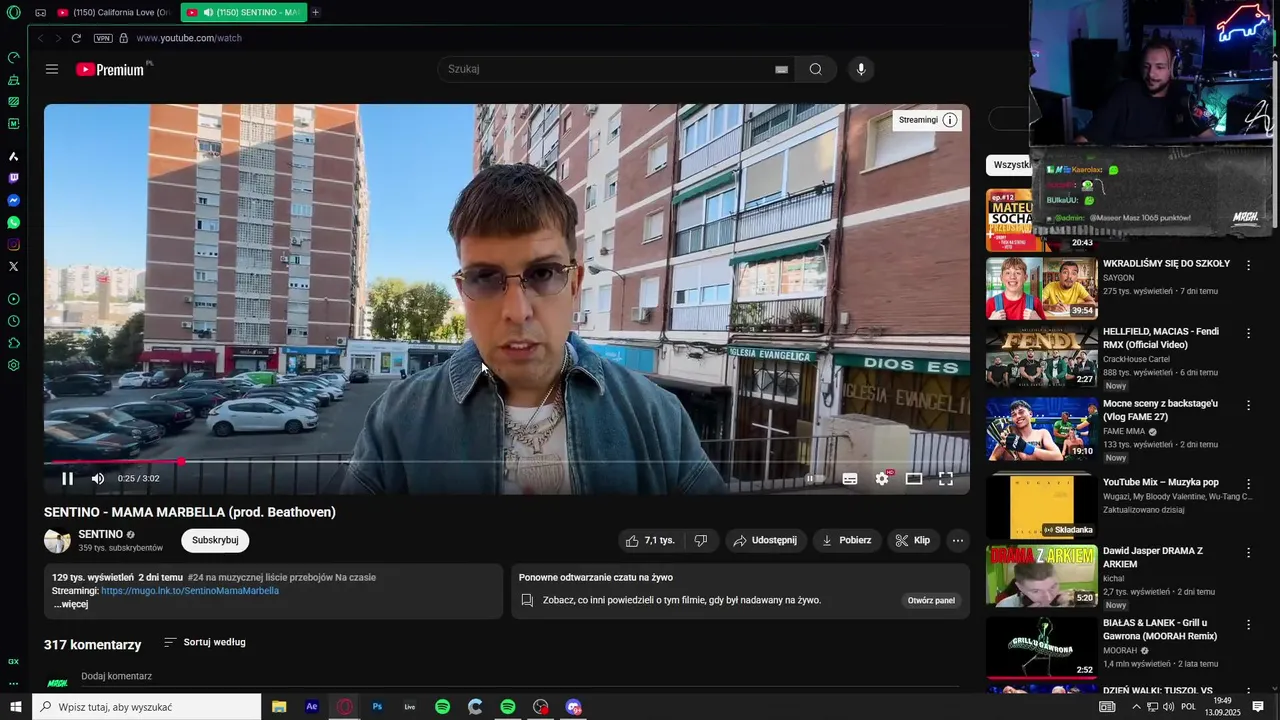This screenshot has height=720, width=1280.
Task: Click Otwórz panel for chat replay
Action: click(x=931, y=601)
